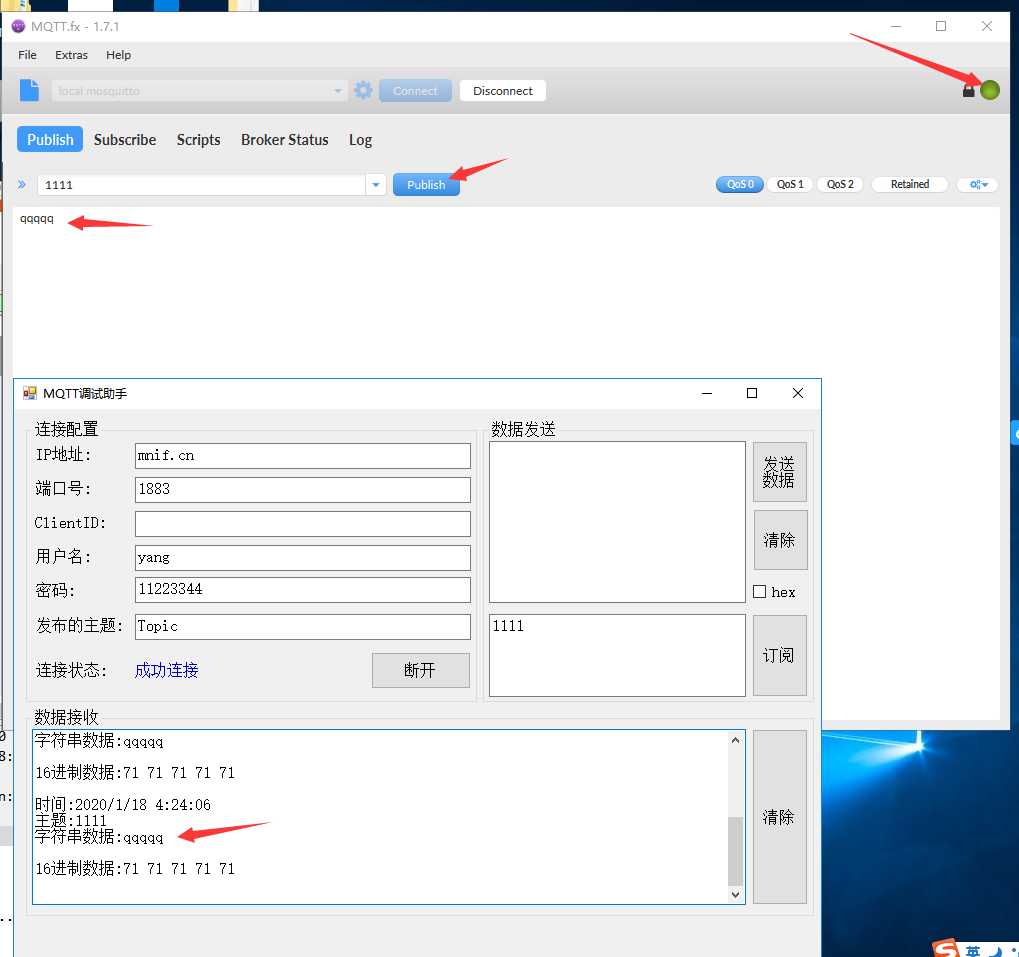Click the subscribe topic box containing 1111

click(x=617, y=655)
